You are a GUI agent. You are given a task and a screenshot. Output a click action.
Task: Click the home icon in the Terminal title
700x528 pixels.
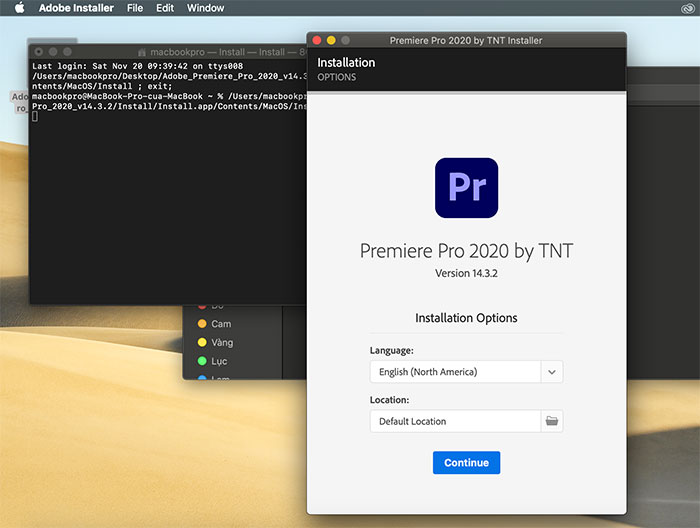point(142,52)
